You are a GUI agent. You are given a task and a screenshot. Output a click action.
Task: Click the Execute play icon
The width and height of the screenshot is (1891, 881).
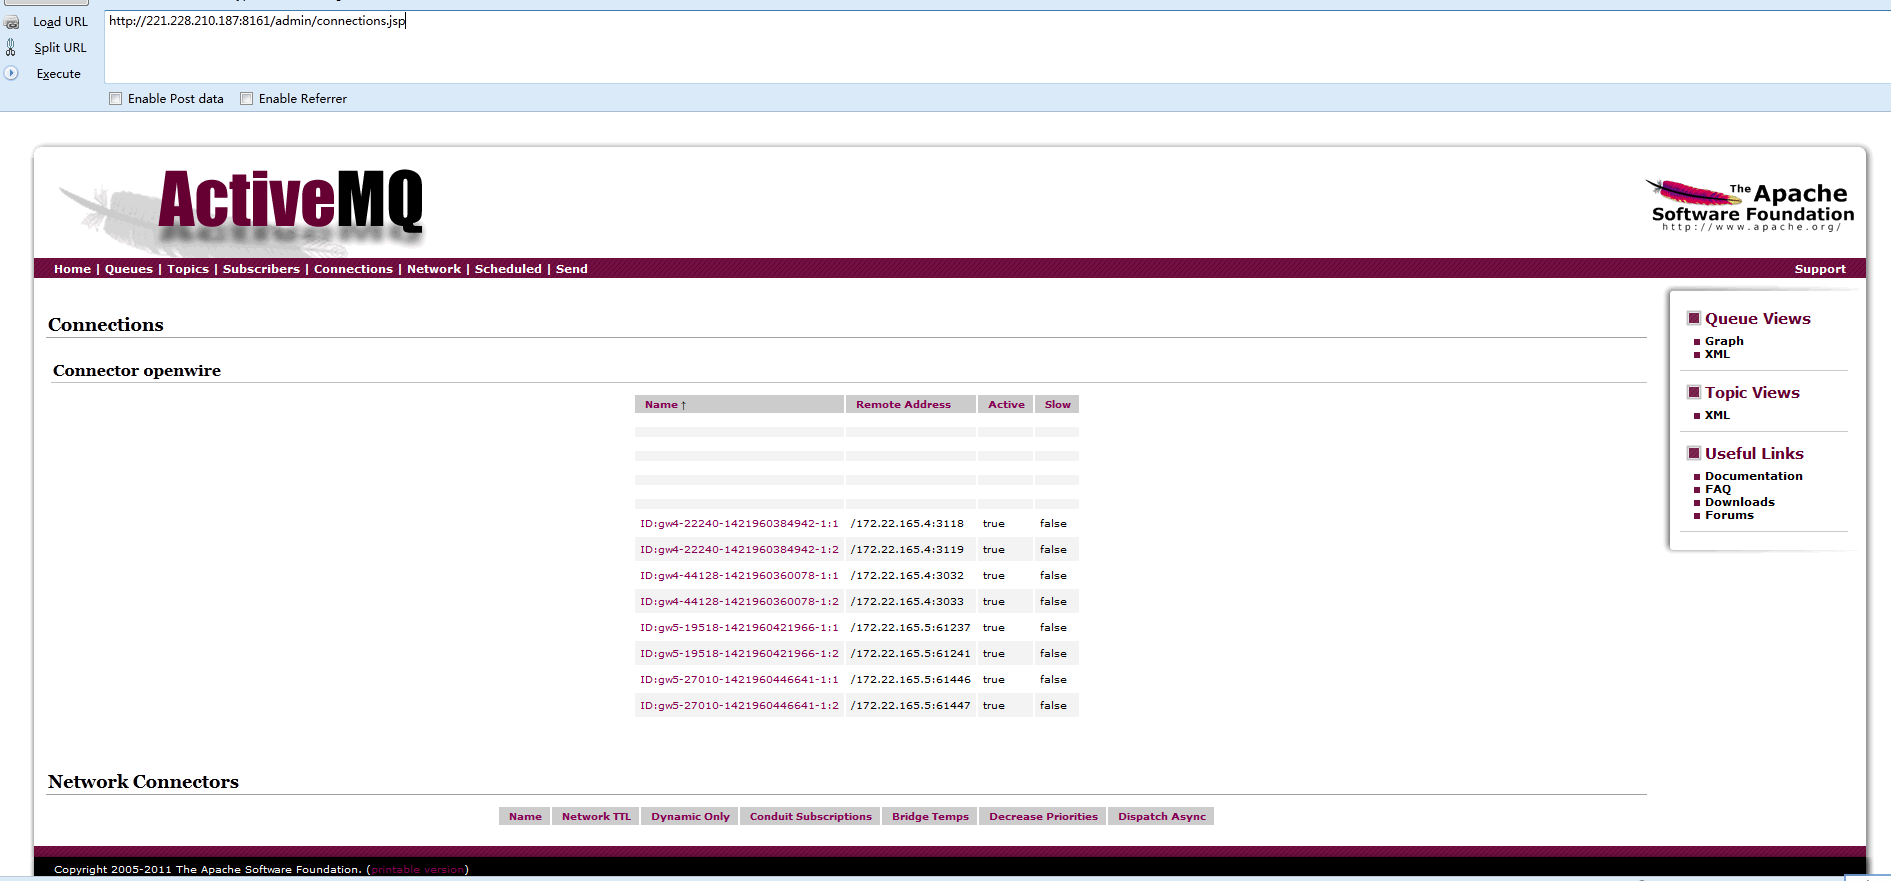click(x=11, y=73)
